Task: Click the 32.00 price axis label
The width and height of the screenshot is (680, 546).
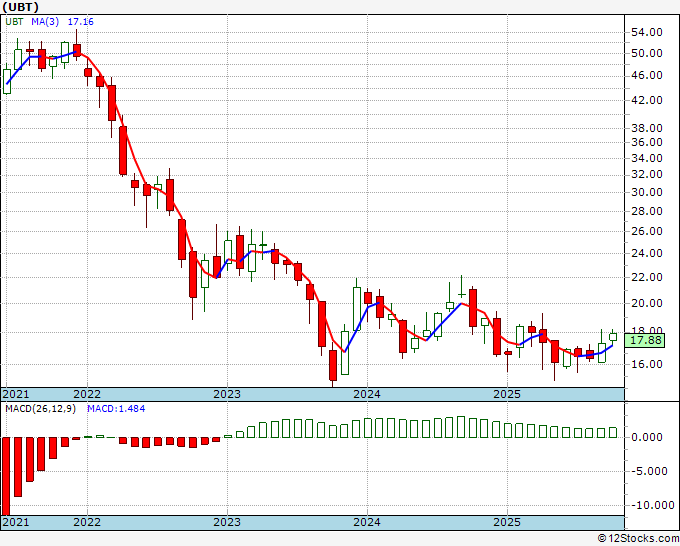Action: [x=646, y=174]
